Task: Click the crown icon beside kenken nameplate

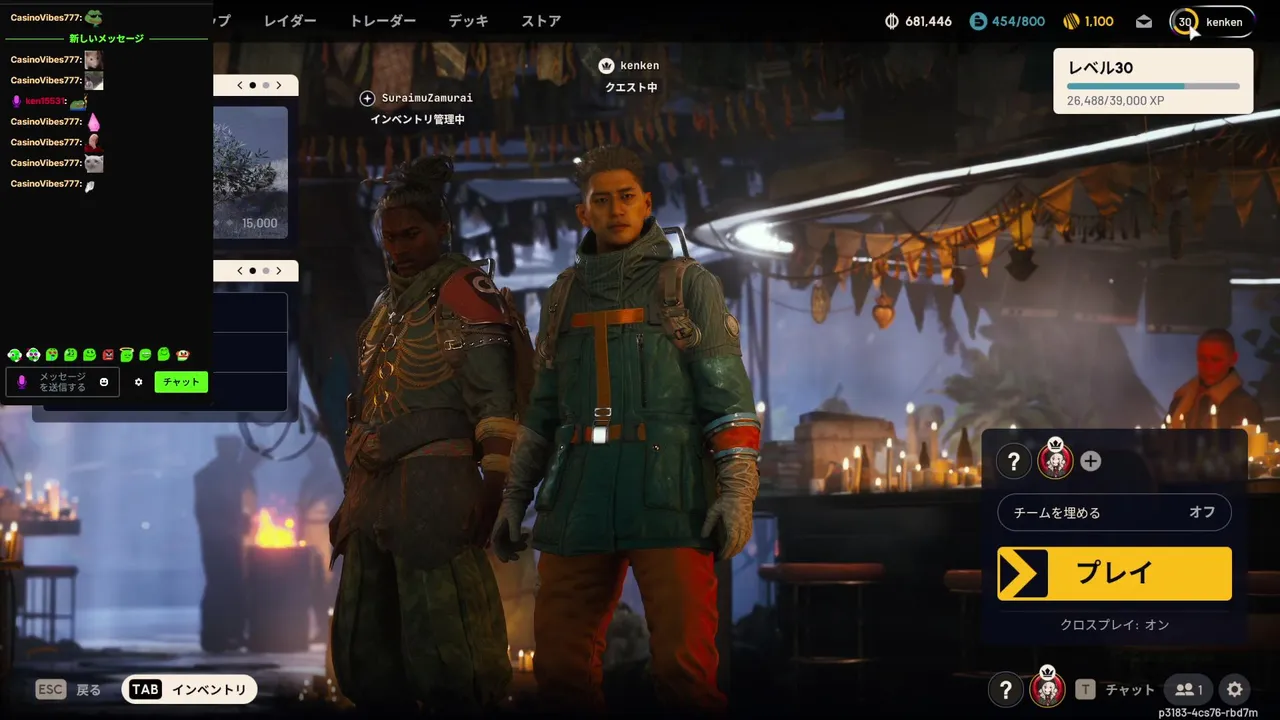Action: (x=606, y=66)
